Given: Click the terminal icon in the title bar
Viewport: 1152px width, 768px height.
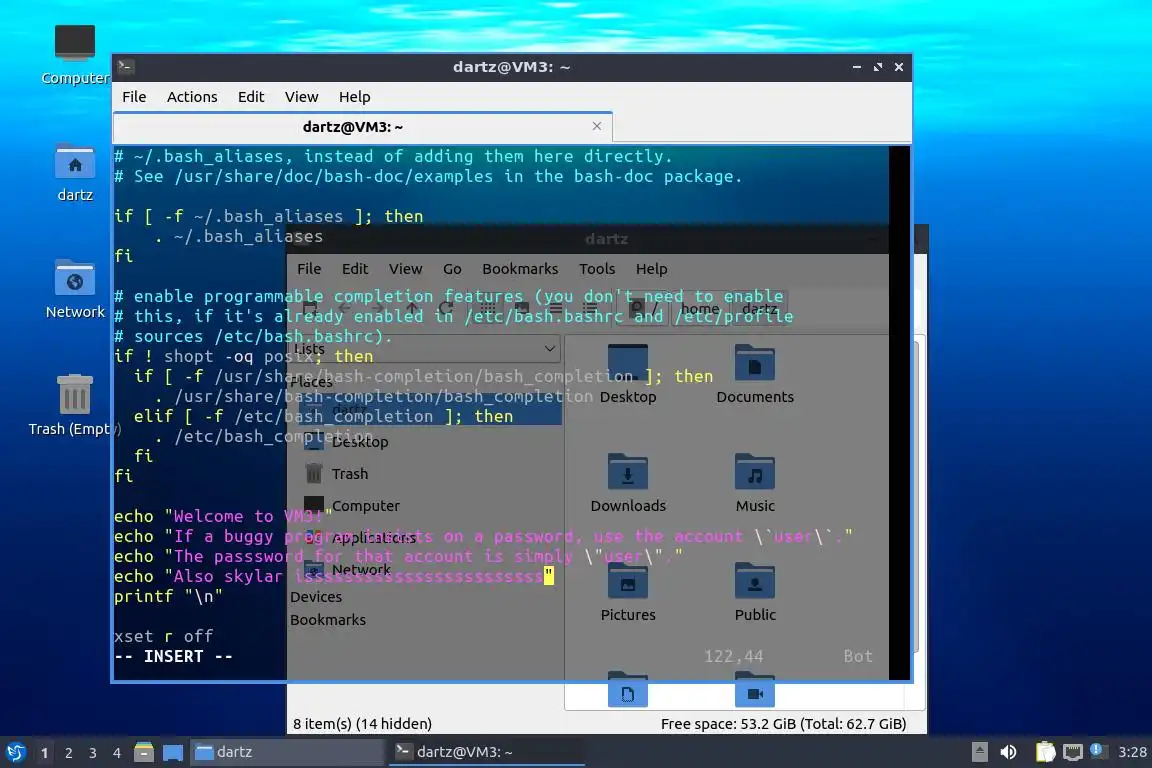Looking at the screenshot, I should (x=126, y=67).
